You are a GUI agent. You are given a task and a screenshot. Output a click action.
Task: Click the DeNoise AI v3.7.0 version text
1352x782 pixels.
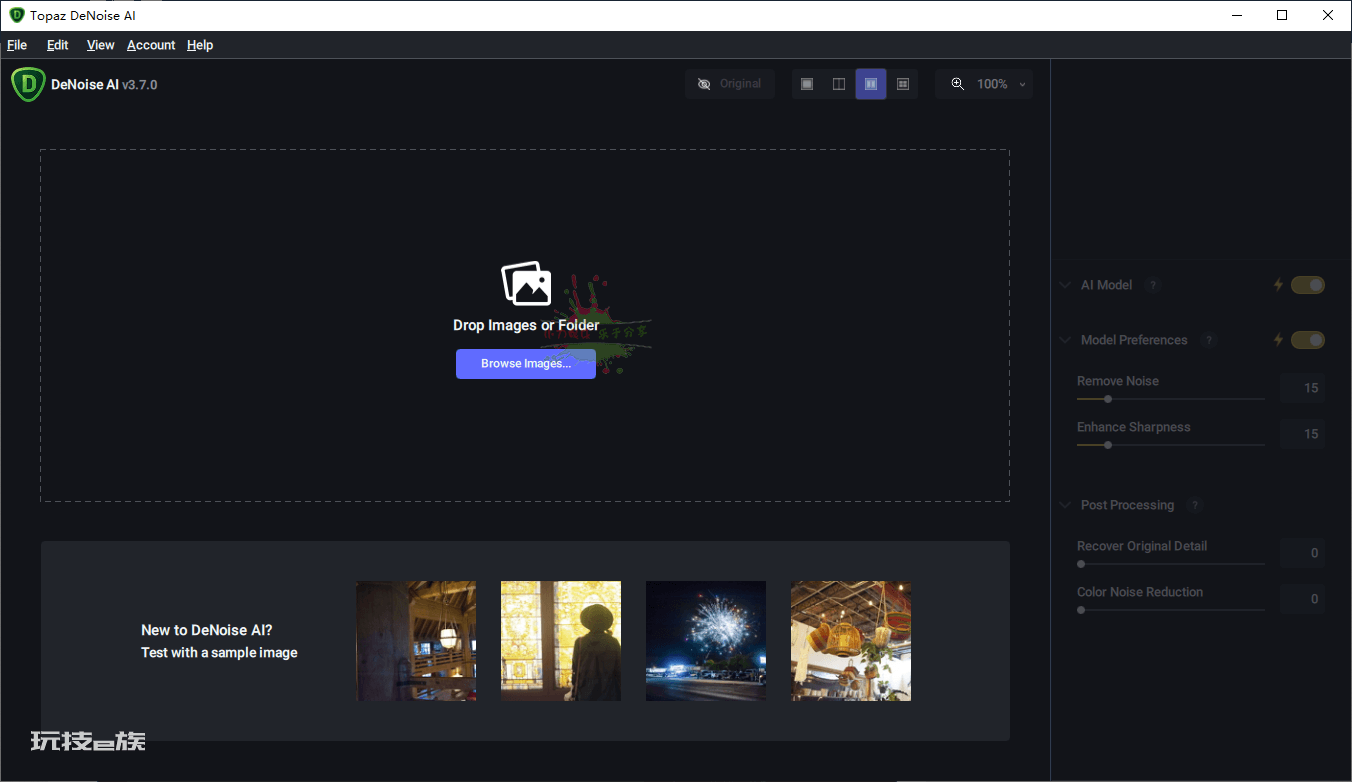click(x=104, y=85)
